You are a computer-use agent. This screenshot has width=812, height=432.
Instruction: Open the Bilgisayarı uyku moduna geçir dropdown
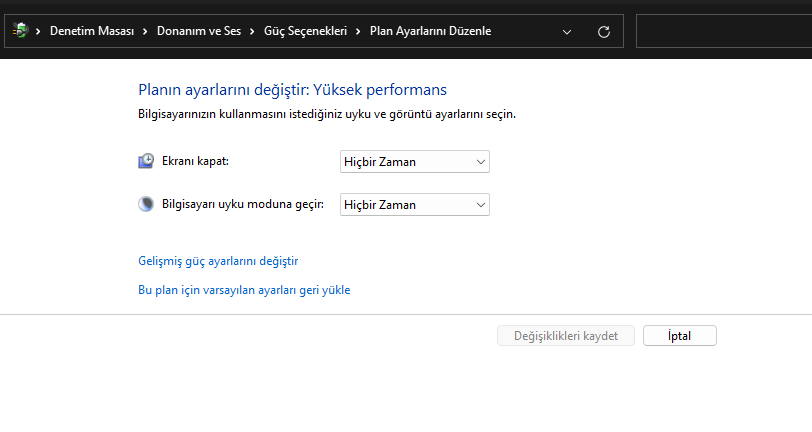[x=415, y=204]
